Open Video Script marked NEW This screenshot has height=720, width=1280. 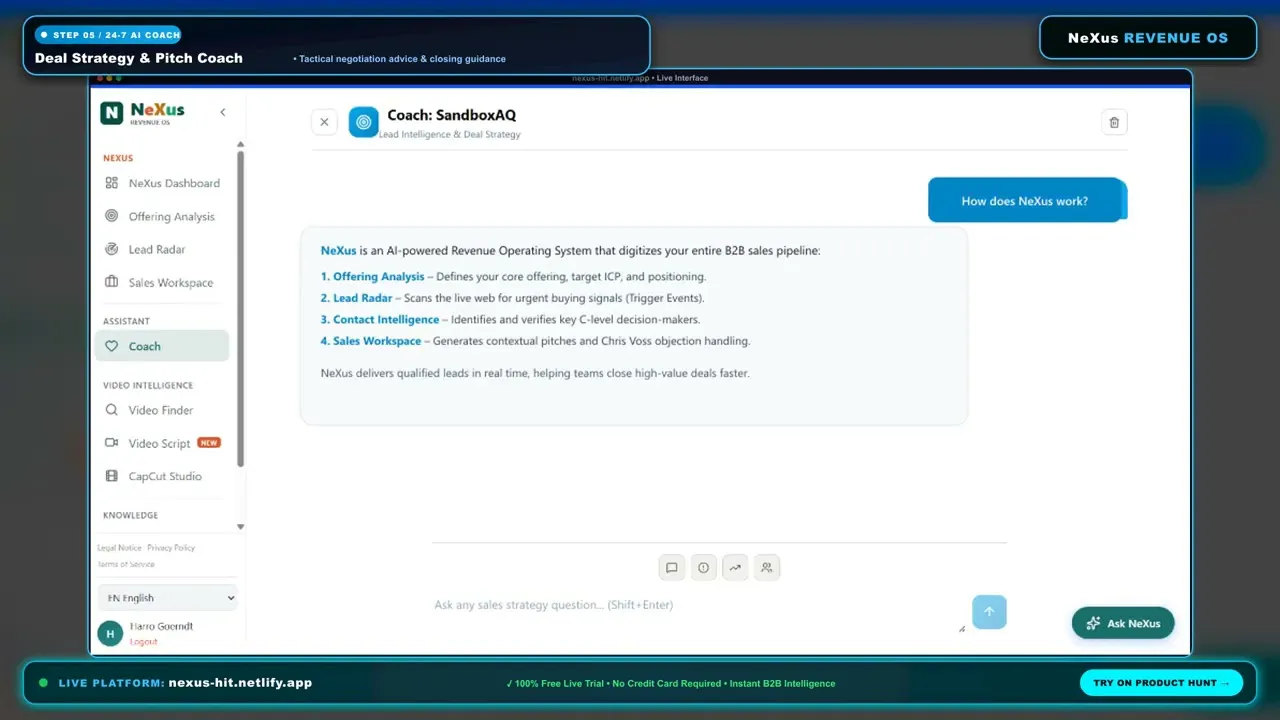tap(162, 443)
